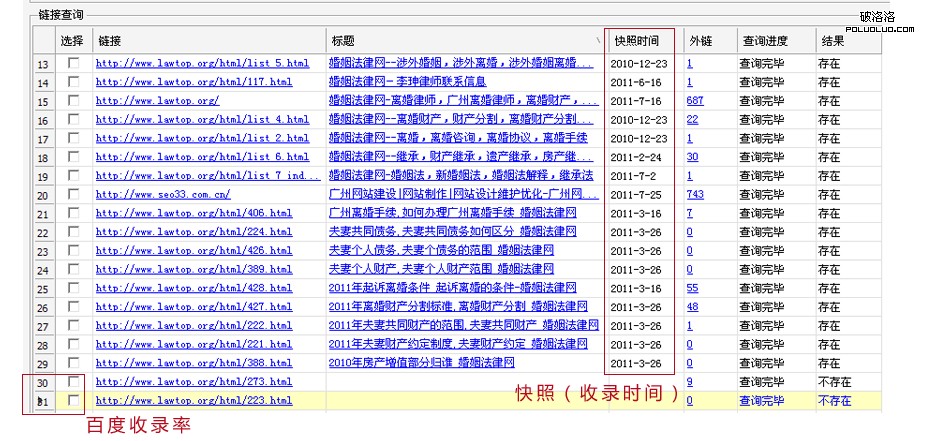Open the 2010年房产增值部分归谁 title link

(421, 363)
